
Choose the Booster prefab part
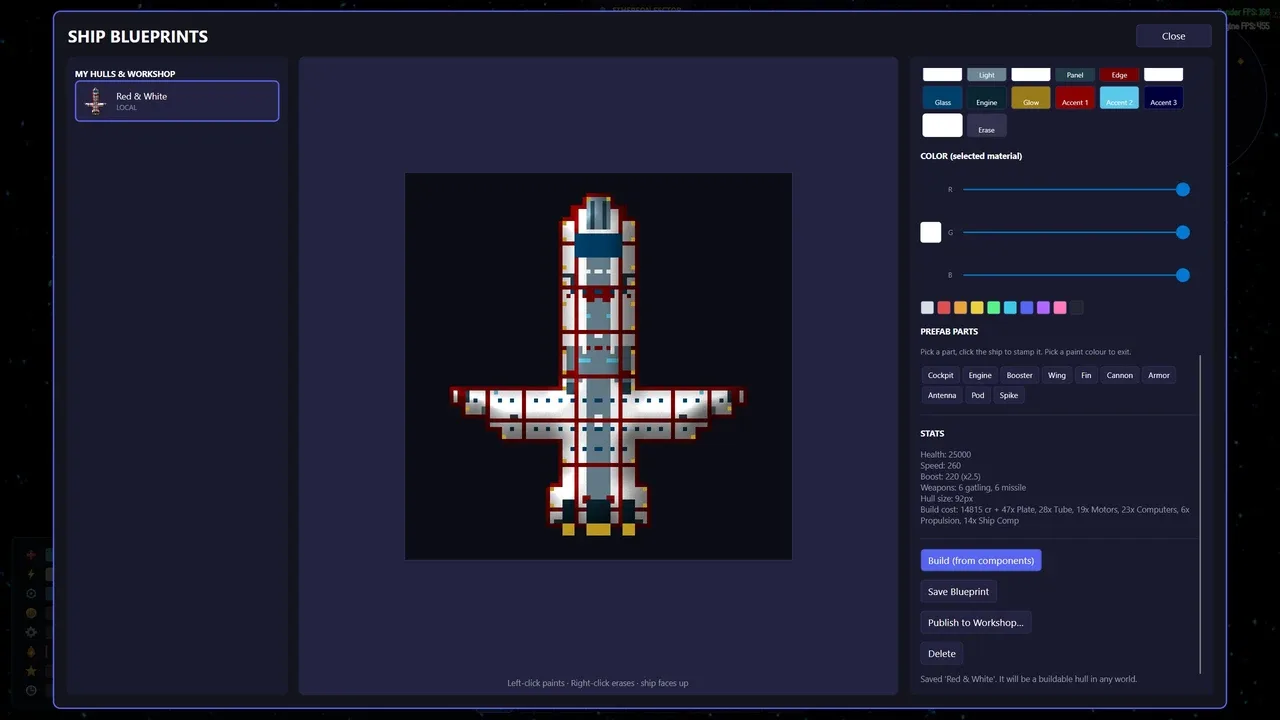[x=1019, y=375]
